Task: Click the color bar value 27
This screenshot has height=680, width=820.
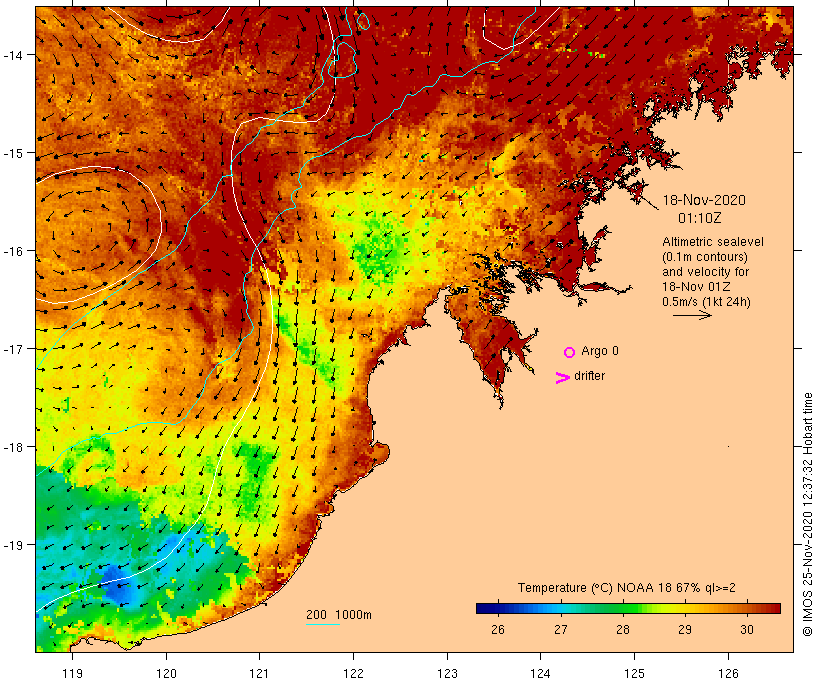Action: (561, 629)
